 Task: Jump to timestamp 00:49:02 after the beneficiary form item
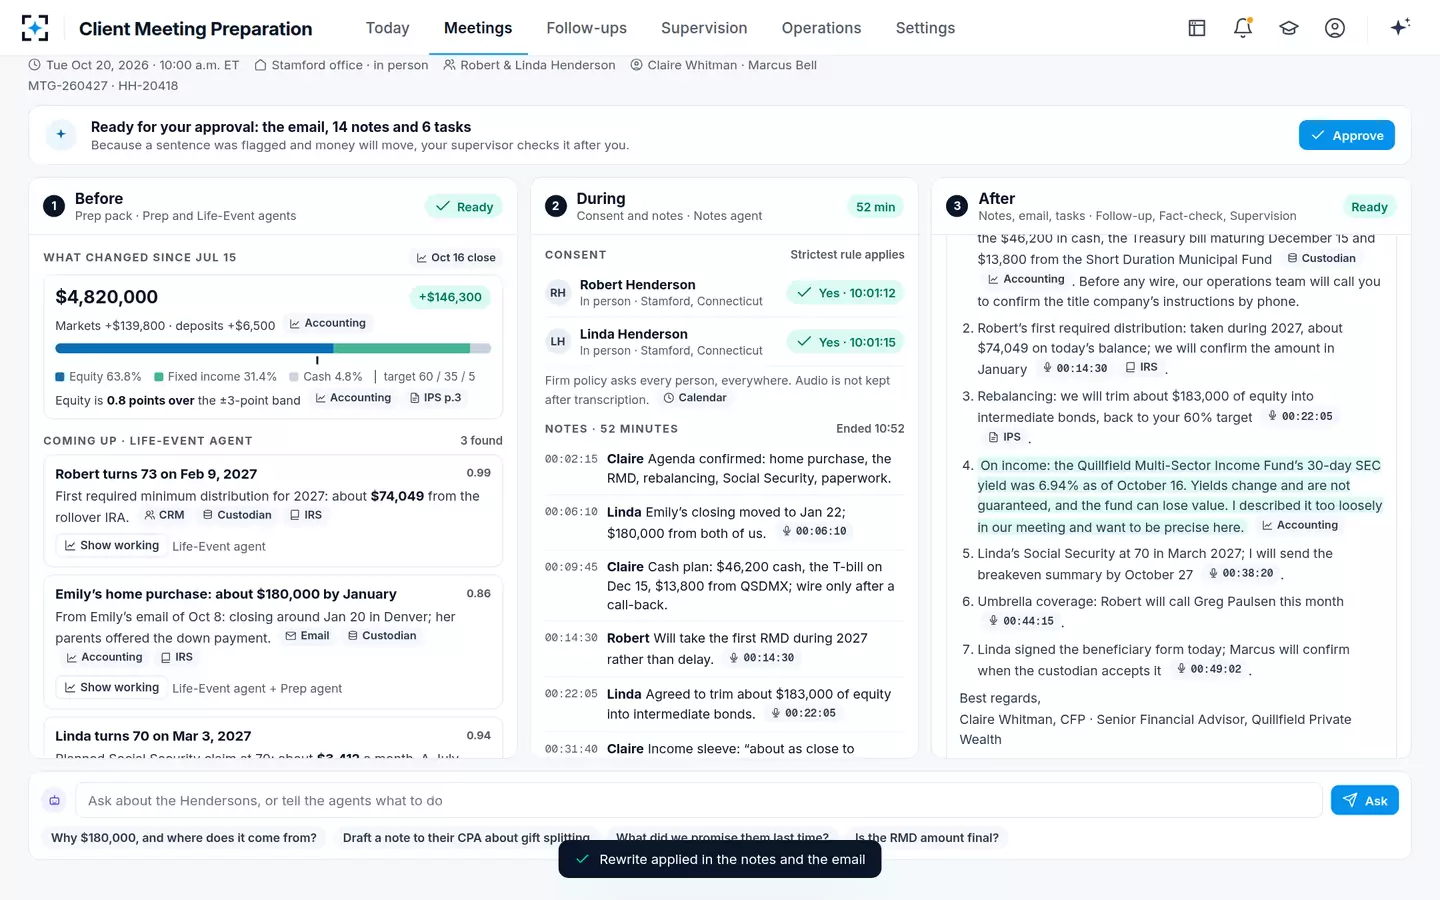click(1209, 670)
